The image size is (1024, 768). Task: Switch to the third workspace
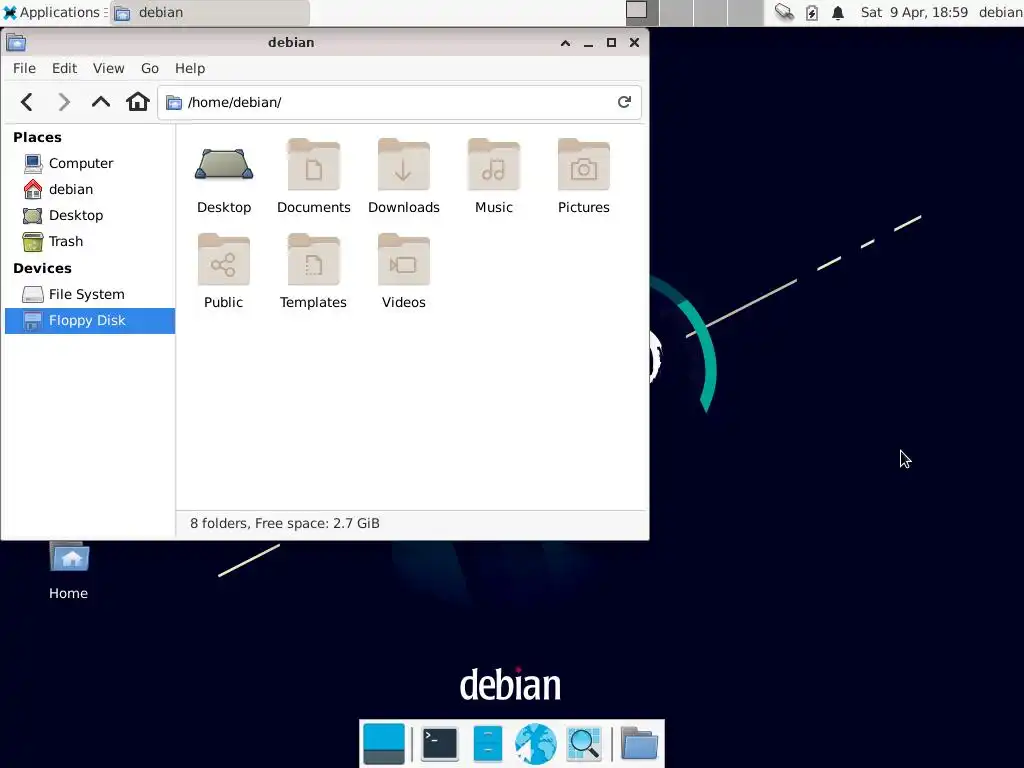711,12
